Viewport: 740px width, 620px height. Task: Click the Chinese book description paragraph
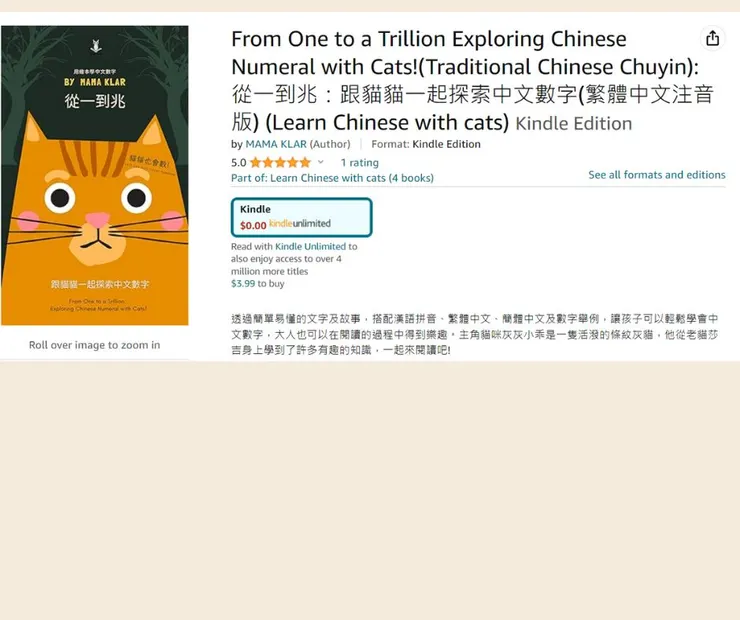tap(474, 335)
